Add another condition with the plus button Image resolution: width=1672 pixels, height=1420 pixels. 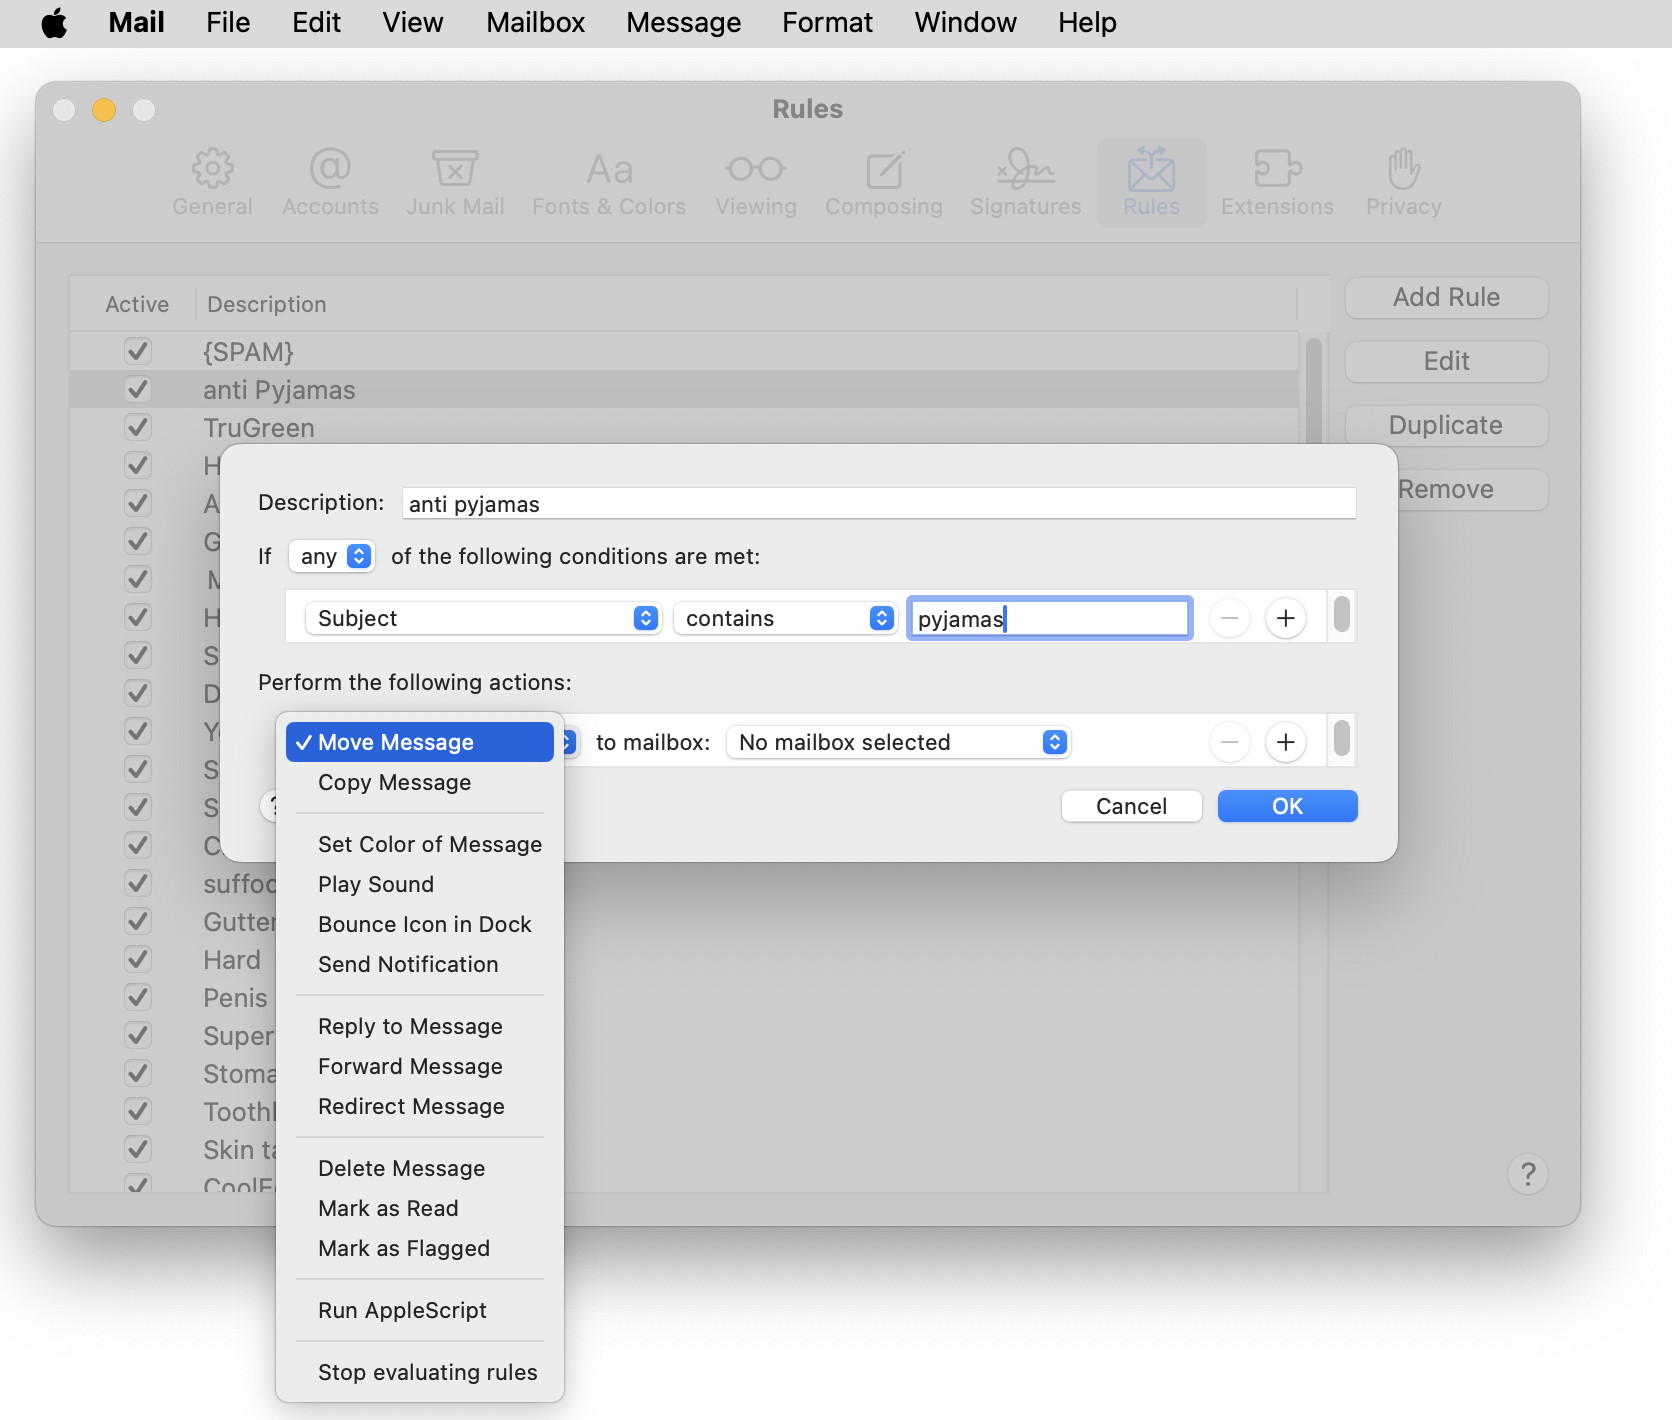tap(1286, 618)
